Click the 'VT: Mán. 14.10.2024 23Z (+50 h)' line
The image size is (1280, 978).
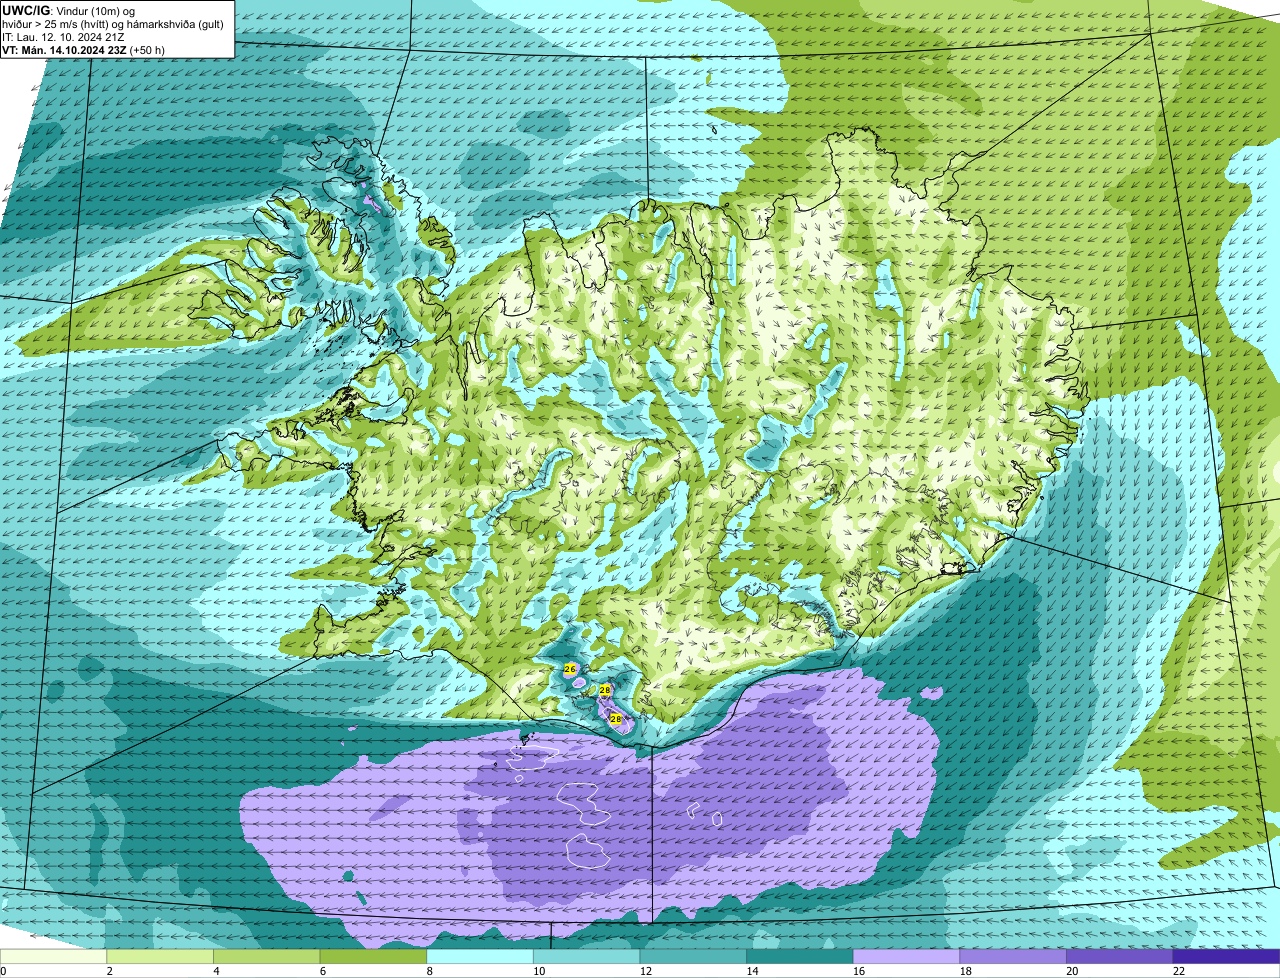pyautogui.click(x=84, y=49)
